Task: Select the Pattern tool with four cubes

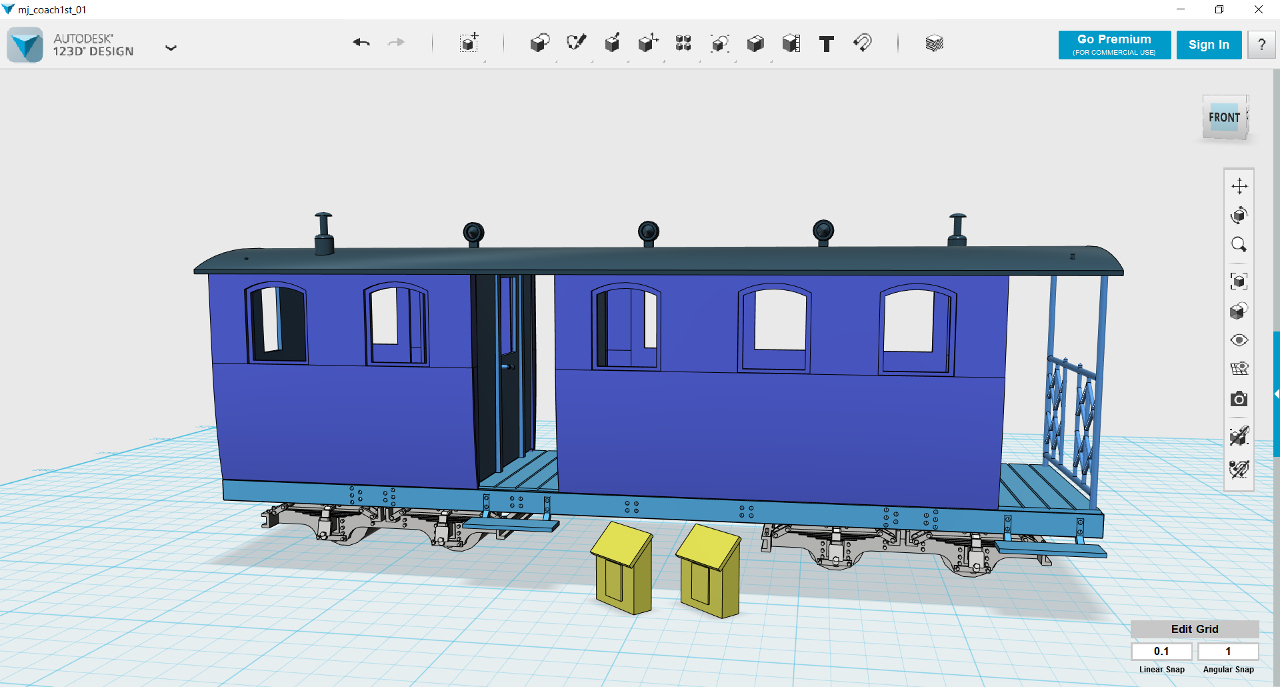Action: [684, 43]
